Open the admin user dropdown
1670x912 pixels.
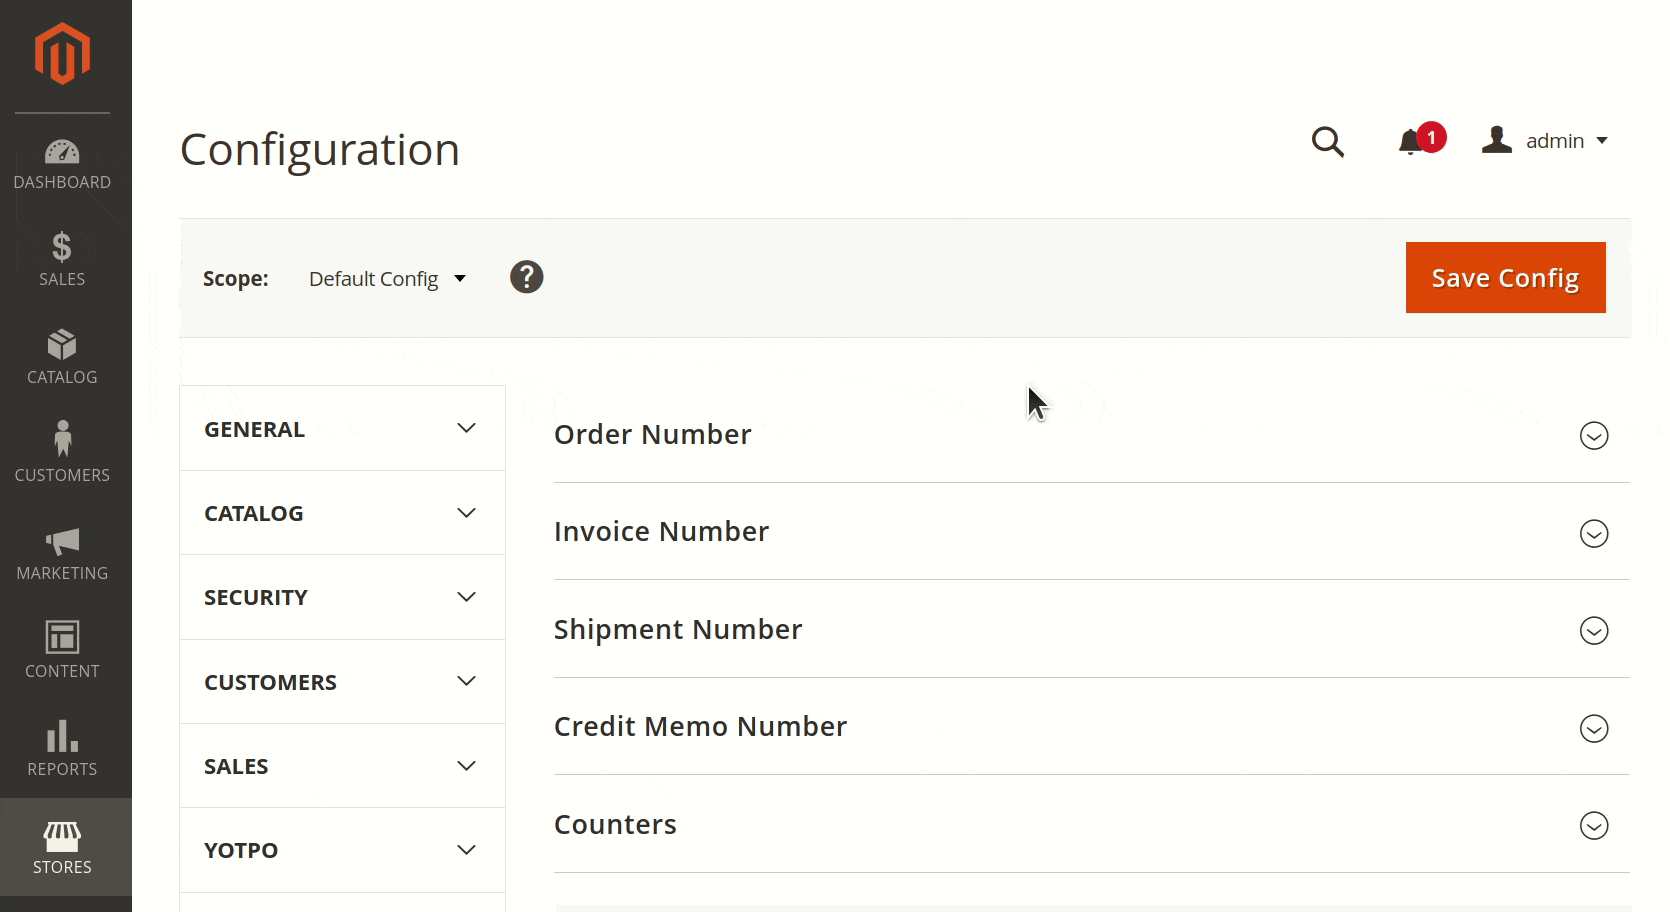(x=1545, y=141)
